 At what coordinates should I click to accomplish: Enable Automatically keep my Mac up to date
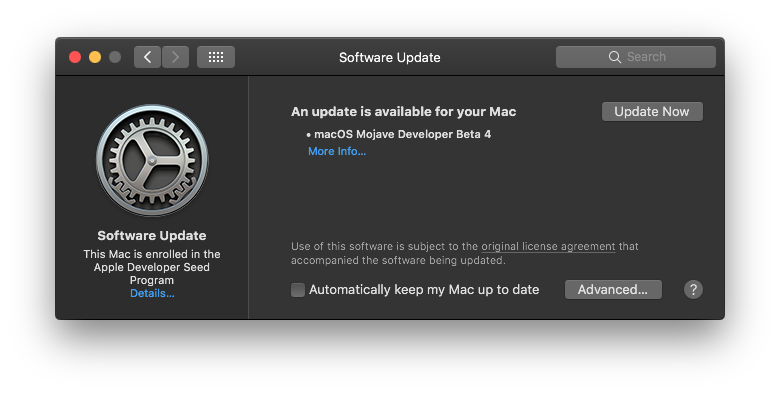click(298, 290)
